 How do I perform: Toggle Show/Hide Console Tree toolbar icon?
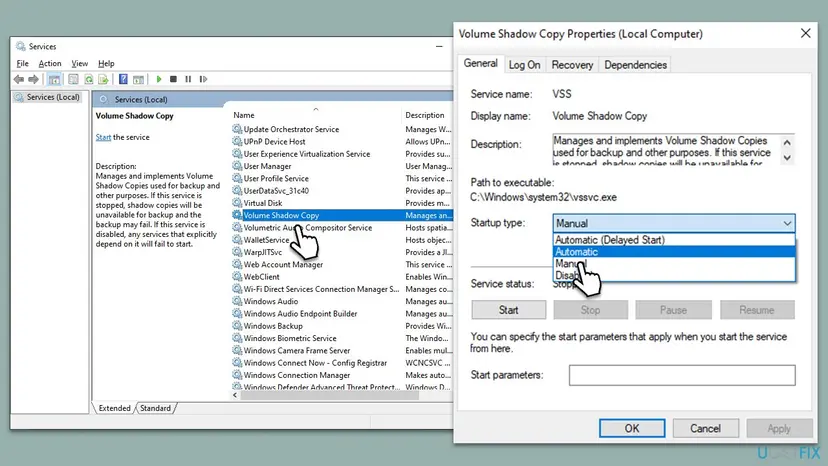click(x=54, y=79)
